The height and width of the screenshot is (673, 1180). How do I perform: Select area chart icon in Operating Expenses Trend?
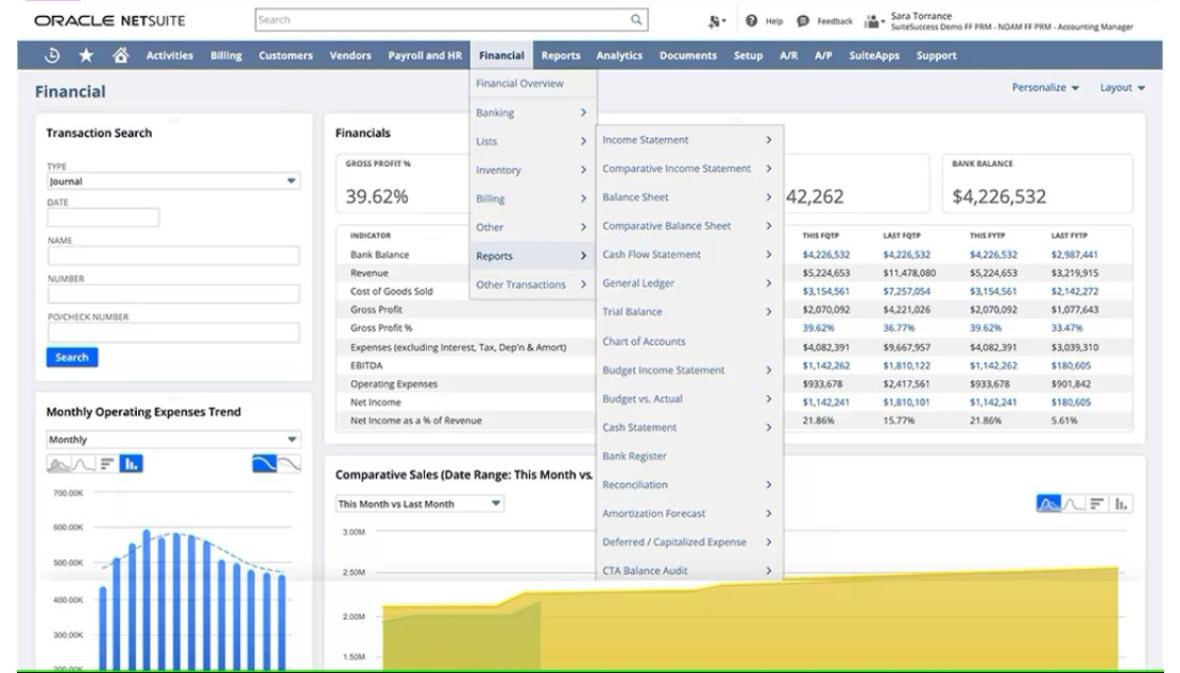(x=58, y=464)
